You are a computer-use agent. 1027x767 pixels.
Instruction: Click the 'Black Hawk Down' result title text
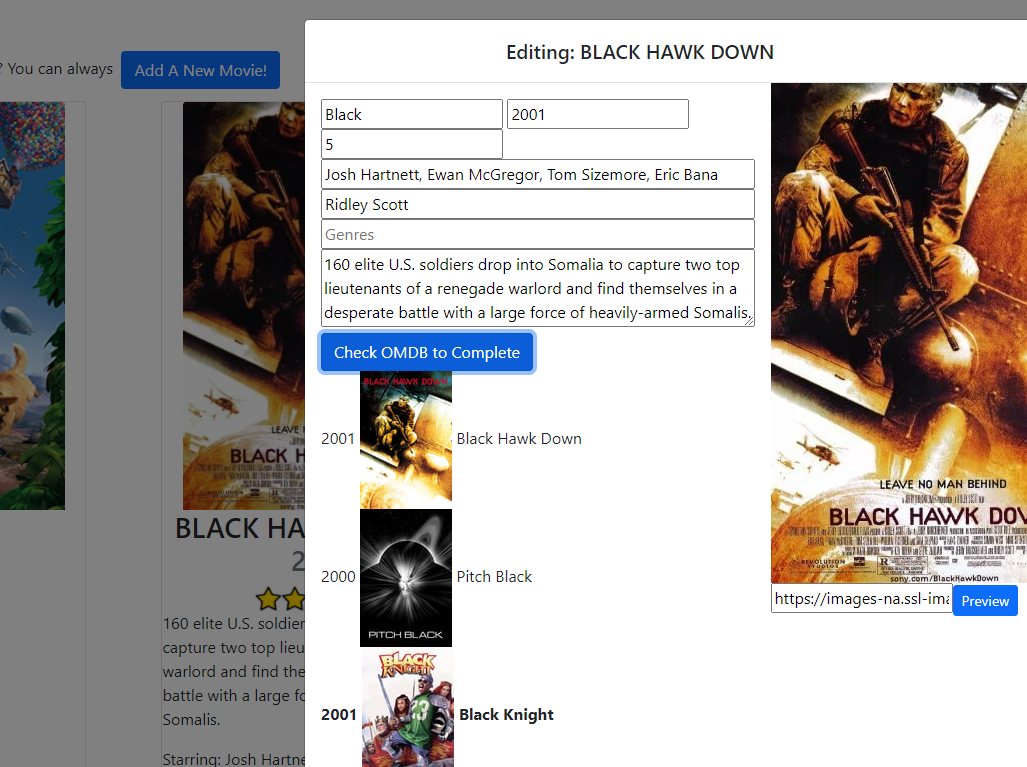coord(519,439)
